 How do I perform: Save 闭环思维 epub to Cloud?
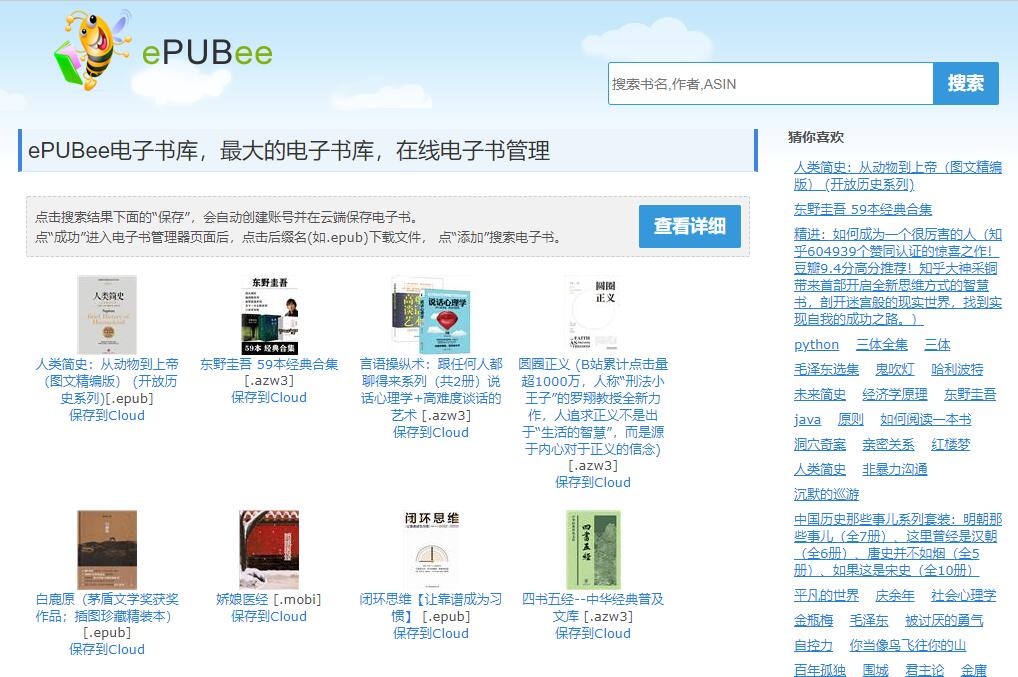[431, 633]
